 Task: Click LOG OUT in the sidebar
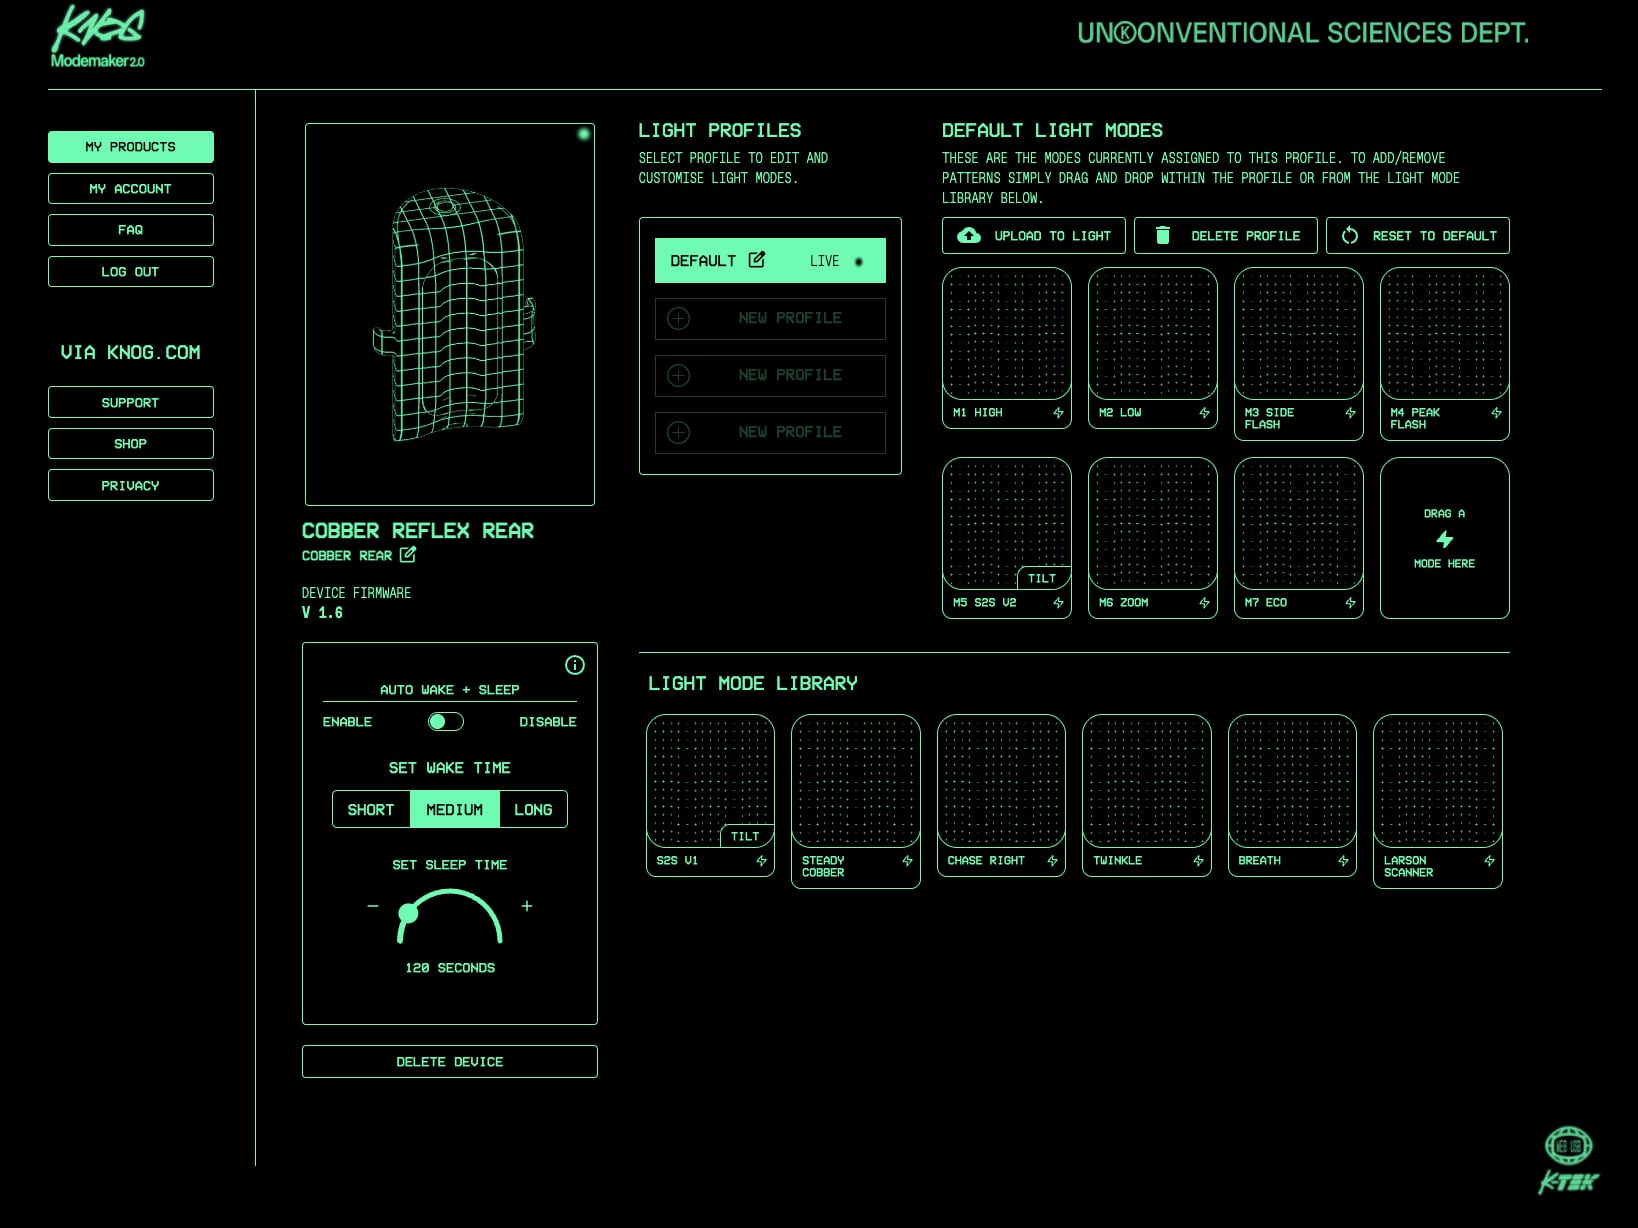click(131, 272)
